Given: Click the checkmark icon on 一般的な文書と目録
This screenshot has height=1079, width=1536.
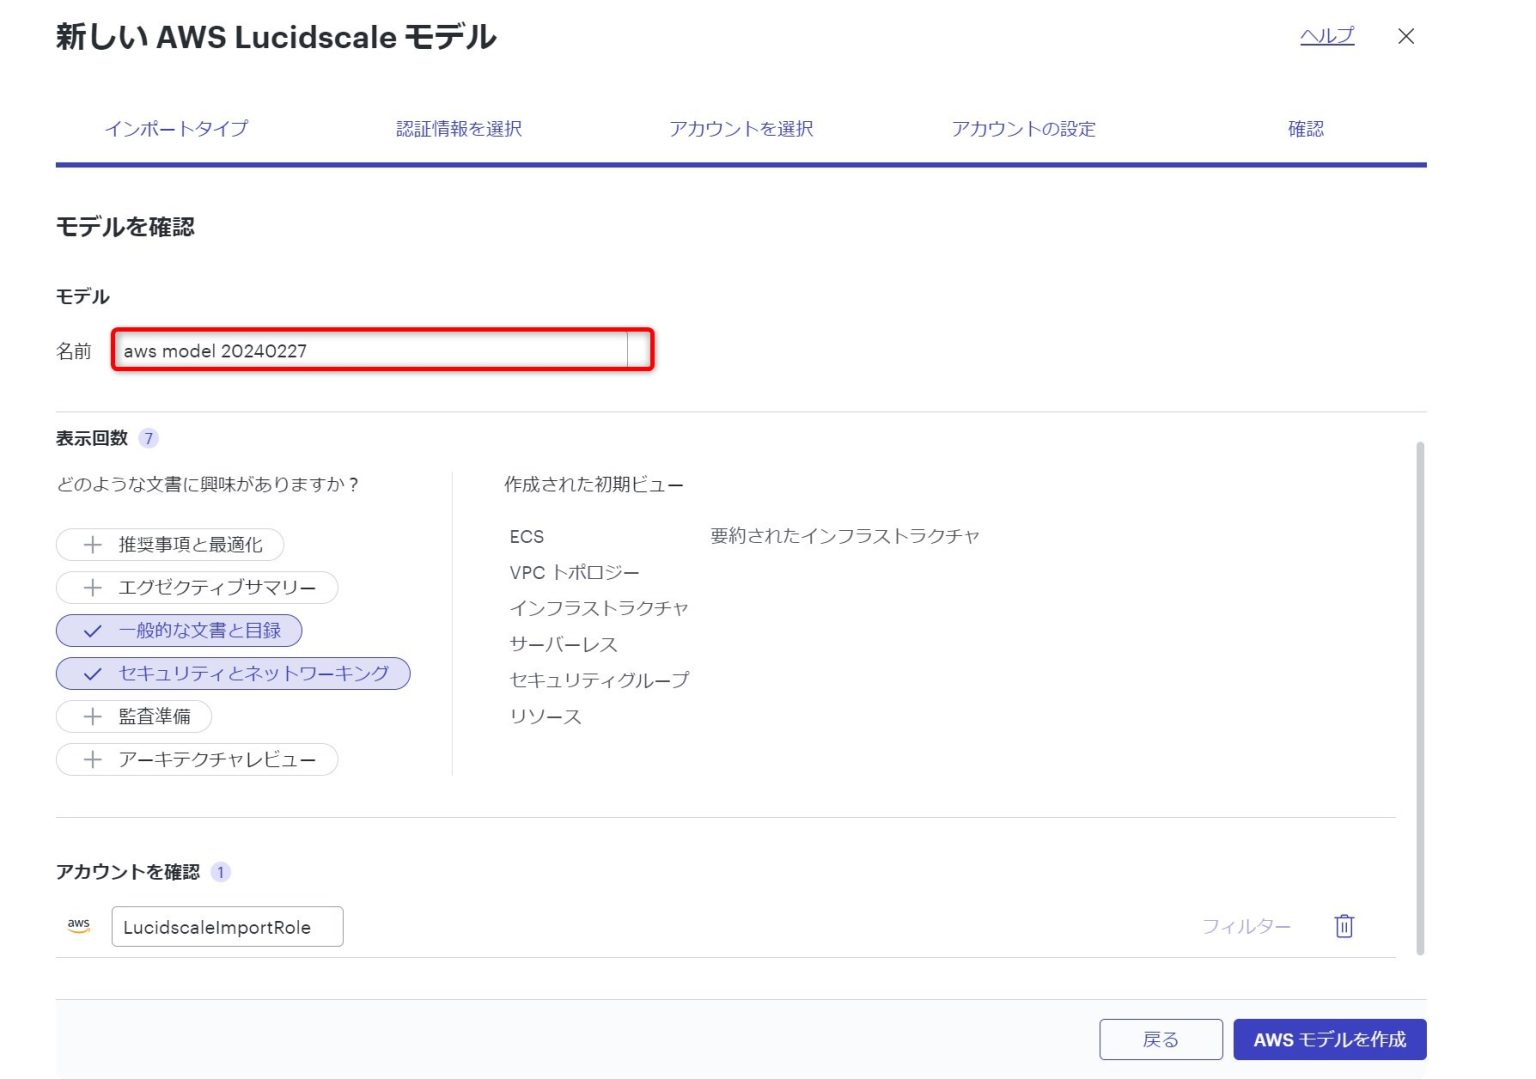Looking at the screenshot, I should pos(91,630).
